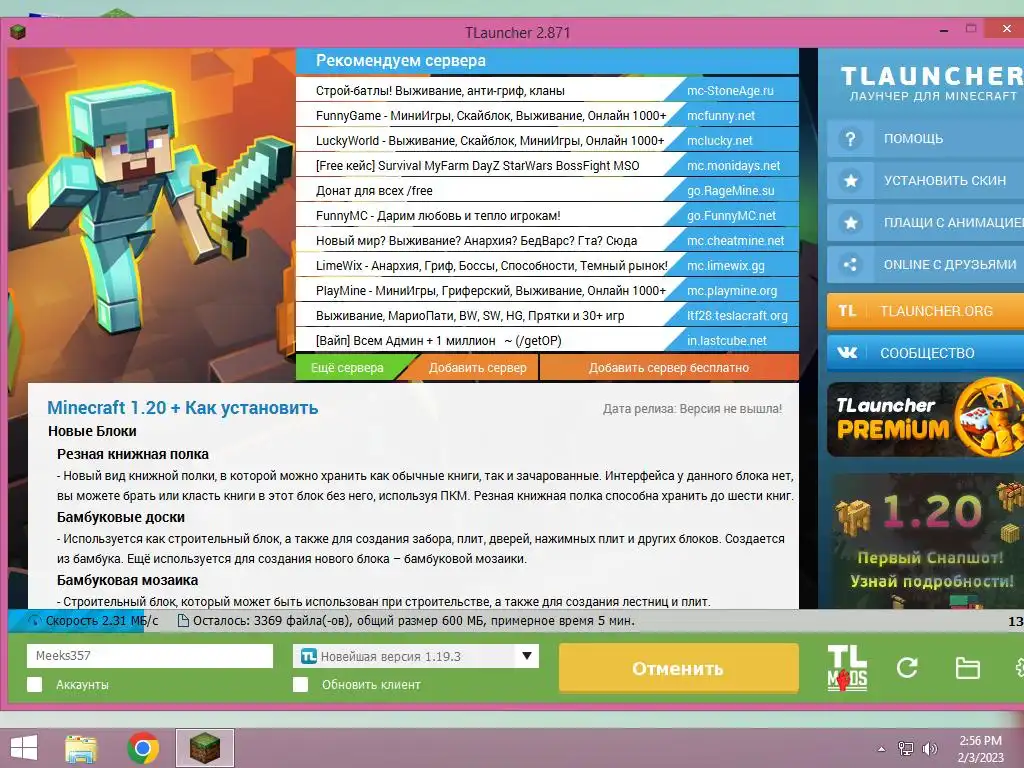
Task: Select server mc-StoneAge.ru
Action: pos(730,91)
